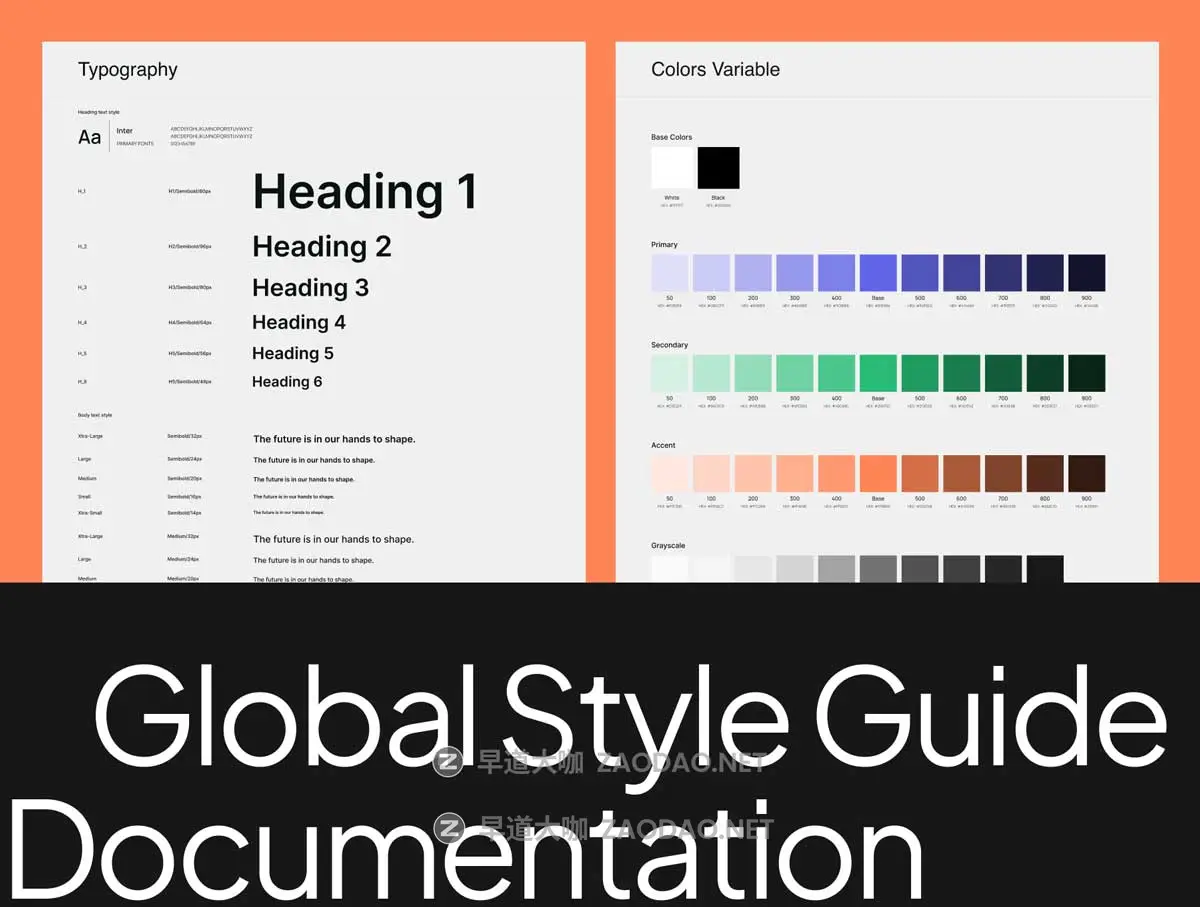This screenshot has width=1200, height=907.
Task: Choose the Secondary 50 pale mint swatch
Action: pos(670,373)
